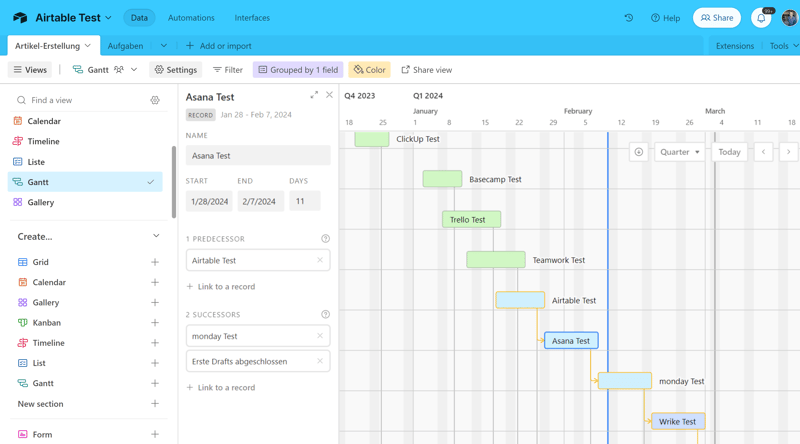Viewport: 800px width, 444px height.
Task: Click the Share button
Action: click(717, 18)
